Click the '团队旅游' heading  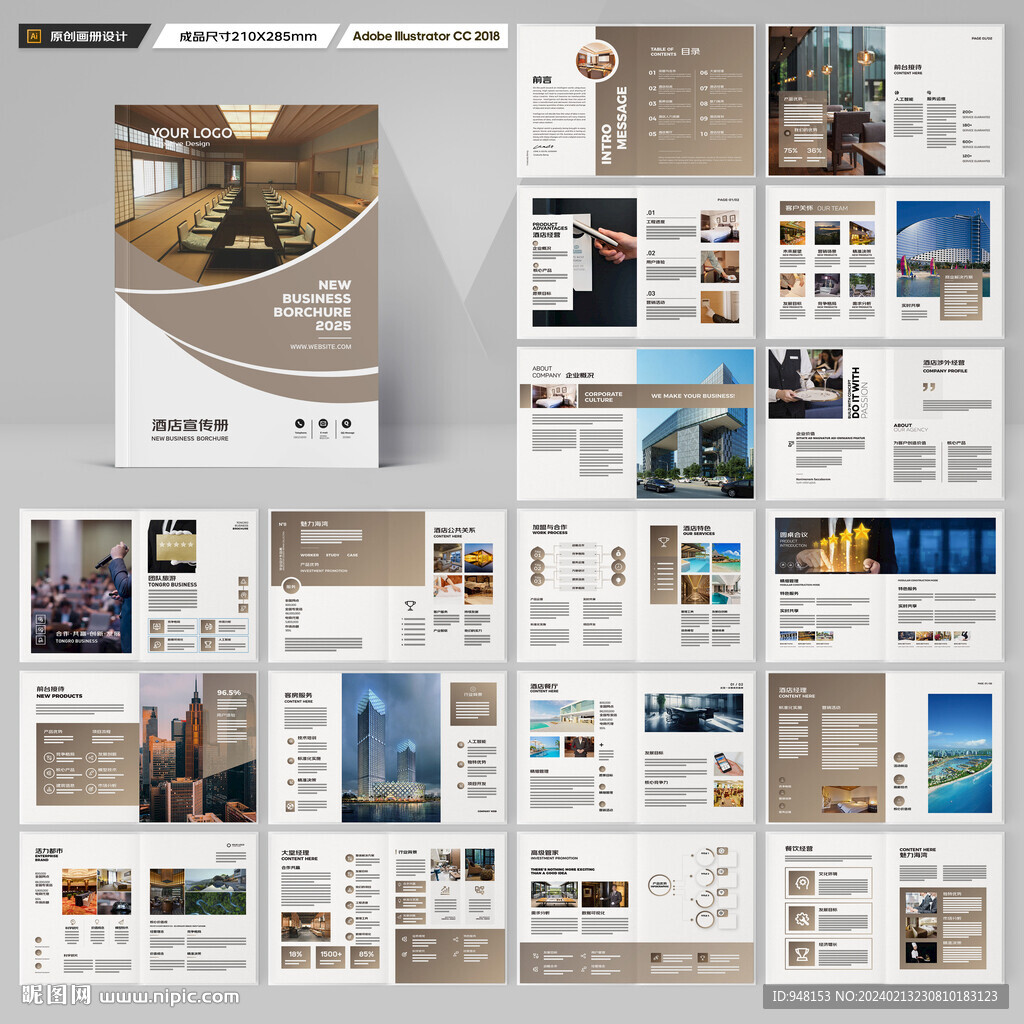[x=162, y=578]
